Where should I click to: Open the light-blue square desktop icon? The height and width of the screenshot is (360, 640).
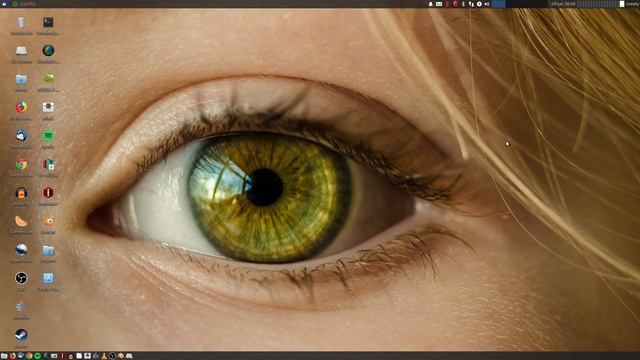click(48, 278)
